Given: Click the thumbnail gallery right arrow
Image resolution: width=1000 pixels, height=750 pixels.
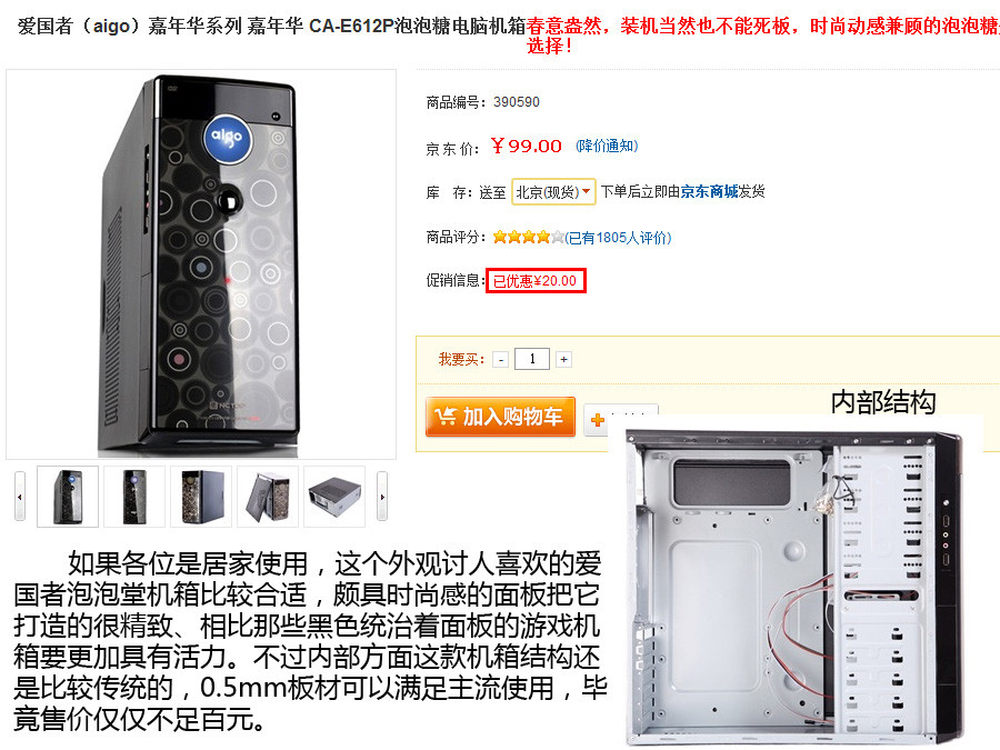Looking at the screenshot, I should [x=382, y=496].
